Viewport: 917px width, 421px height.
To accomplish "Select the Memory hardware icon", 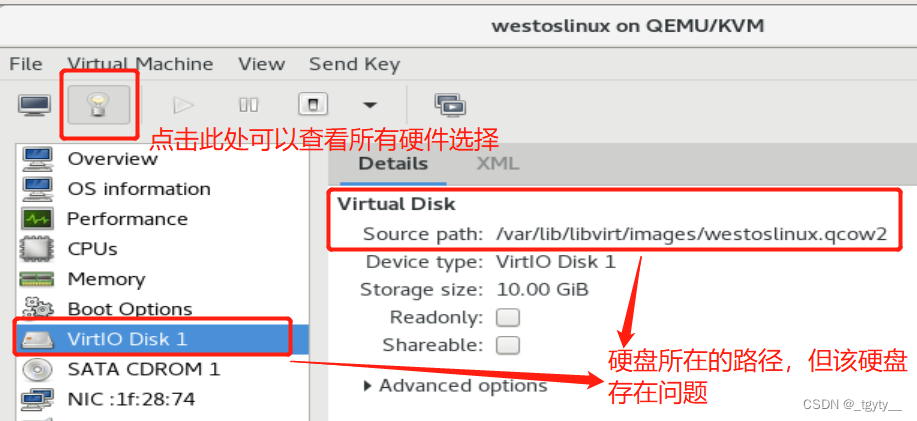I will (38, 279).
